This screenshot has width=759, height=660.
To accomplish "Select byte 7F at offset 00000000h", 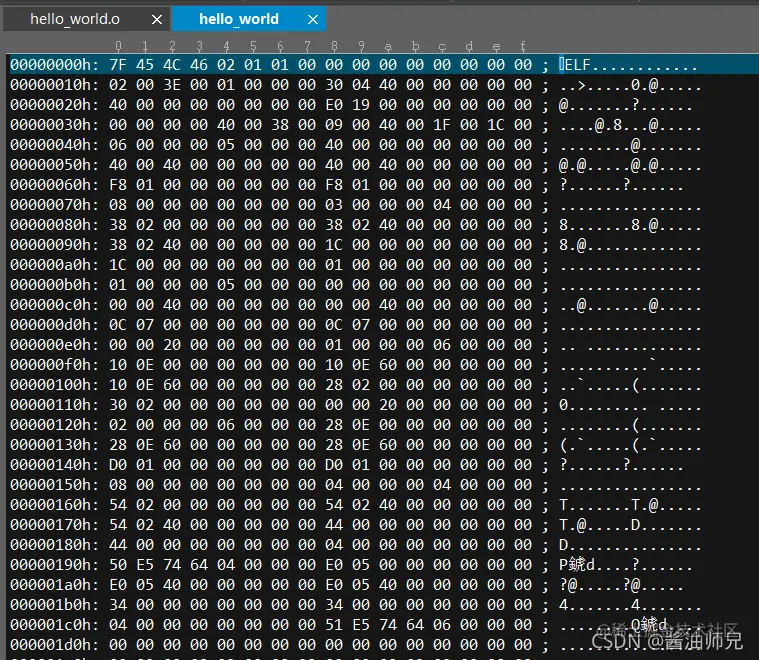I will [118, 65].
